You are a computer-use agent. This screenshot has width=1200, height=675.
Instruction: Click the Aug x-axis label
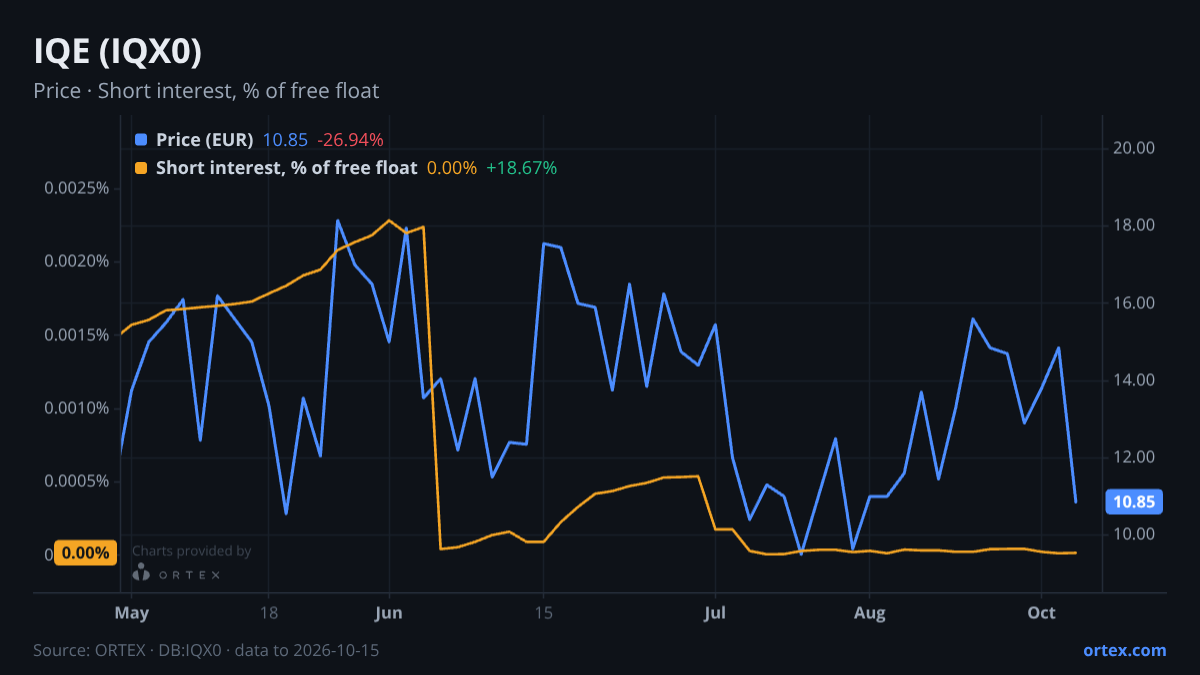870,612
